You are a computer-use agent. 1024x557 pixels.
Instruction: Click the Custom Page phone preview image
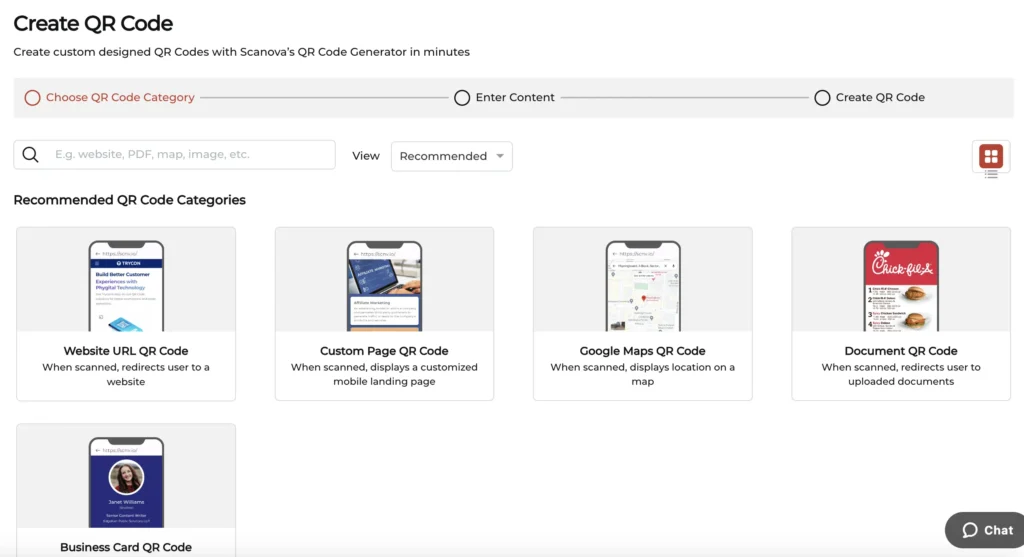coord(384,286)
